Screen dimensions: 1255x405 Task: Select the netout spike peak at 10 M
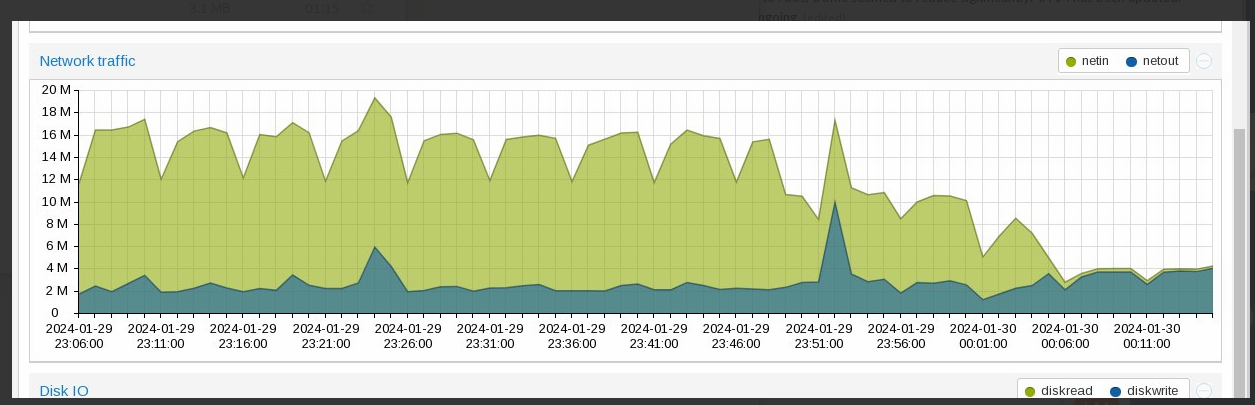pyautogui.click(x=835, y=201)
